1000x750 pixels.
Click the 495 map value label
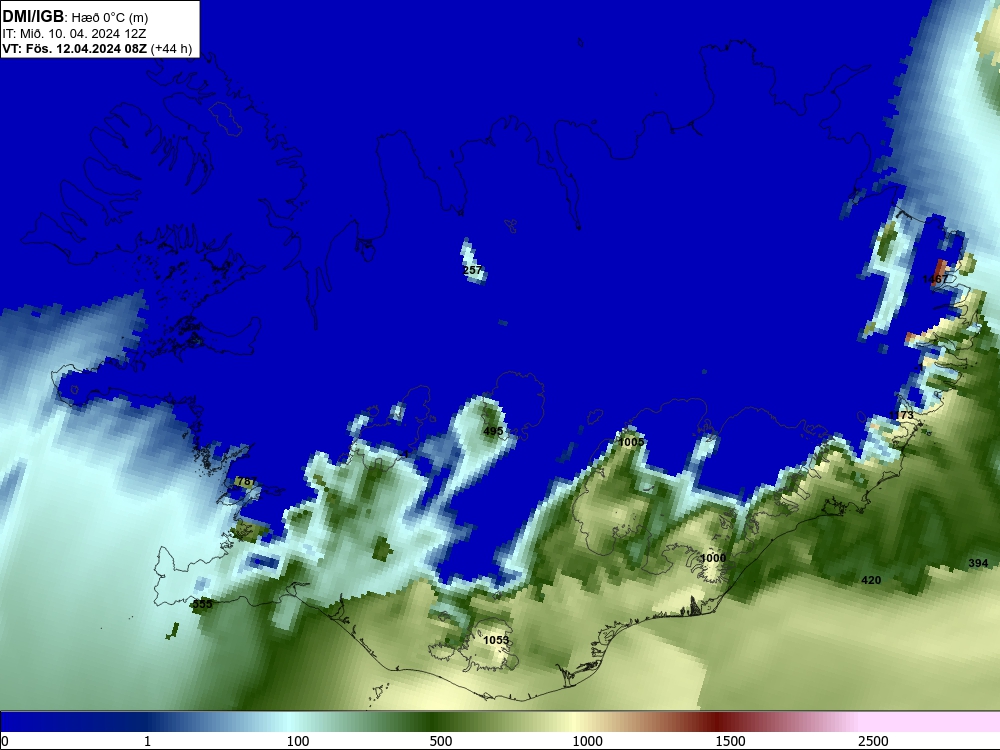(493, 431)
